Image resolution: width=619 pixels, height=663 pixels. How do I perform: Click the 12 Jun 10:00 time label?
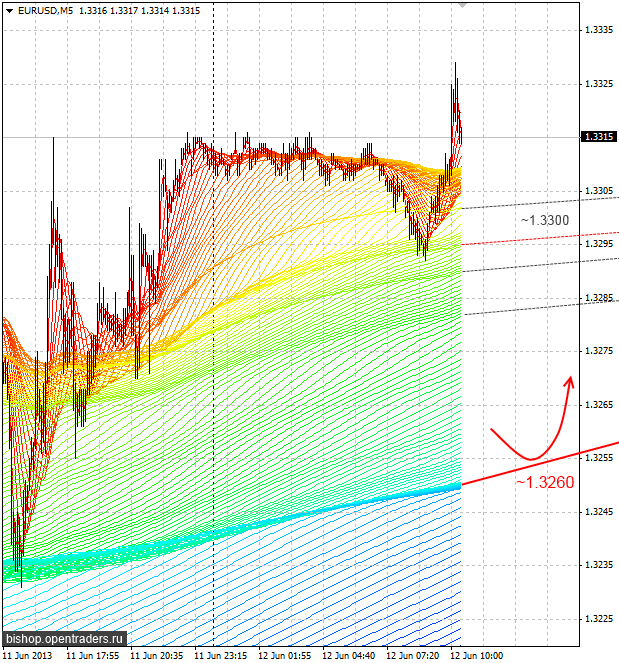(x=477, y=656)
